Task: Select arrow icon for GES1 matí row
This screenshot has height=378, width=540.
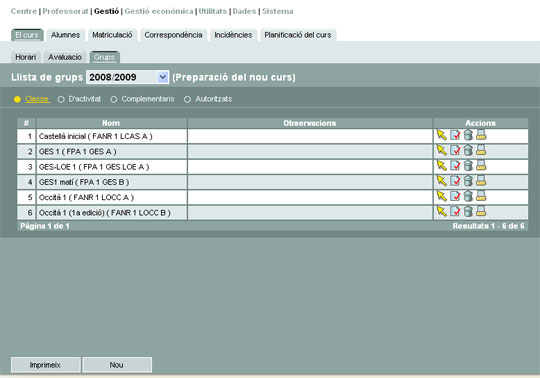Action: [x=442, y=181]
